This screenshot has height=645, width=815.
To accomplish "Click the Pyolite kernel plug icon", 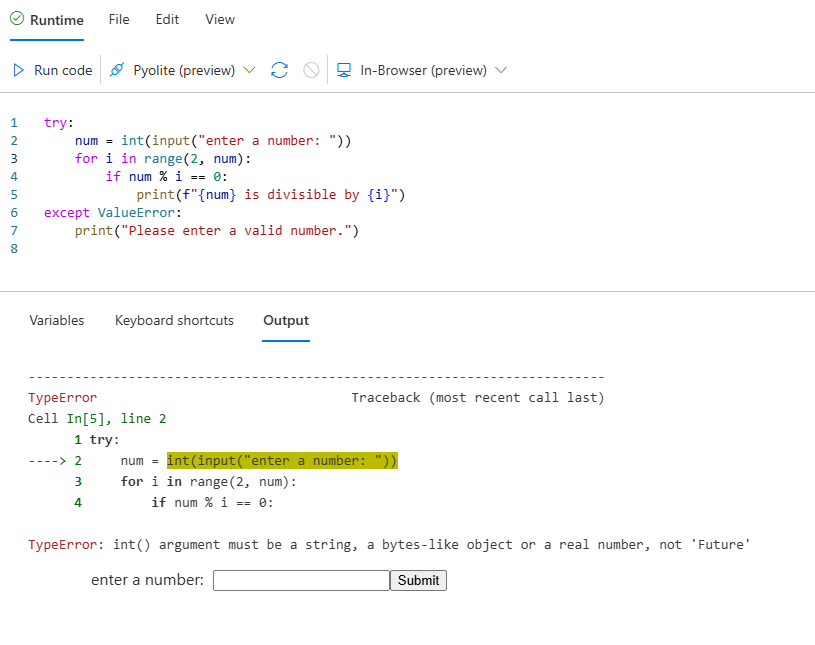I will tap(117, 70).
